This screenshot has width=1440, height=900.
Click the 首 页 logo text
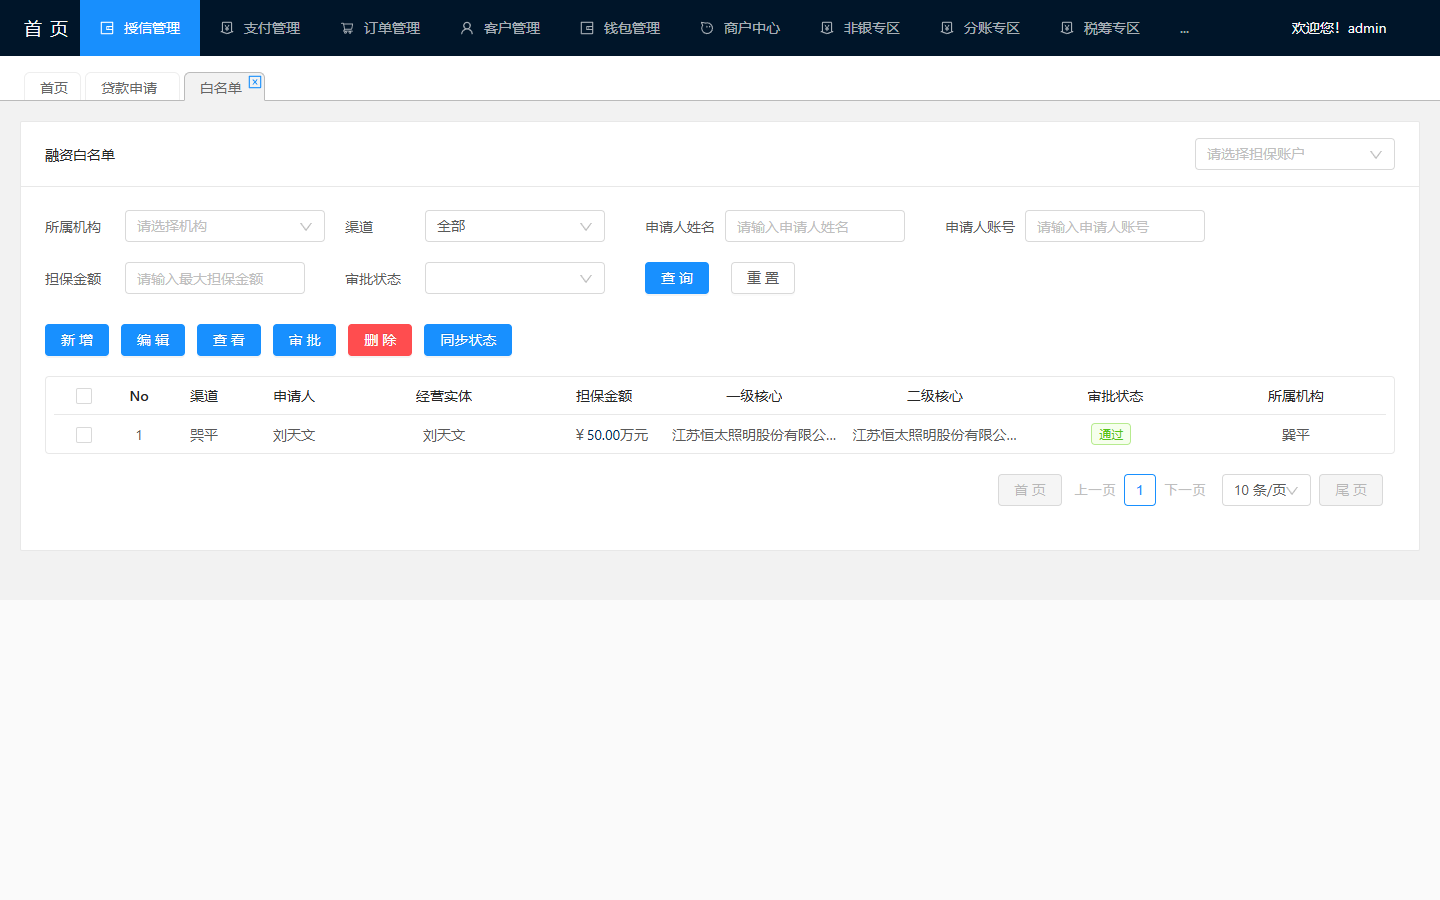pyautogui.click(x=46, y=28)
